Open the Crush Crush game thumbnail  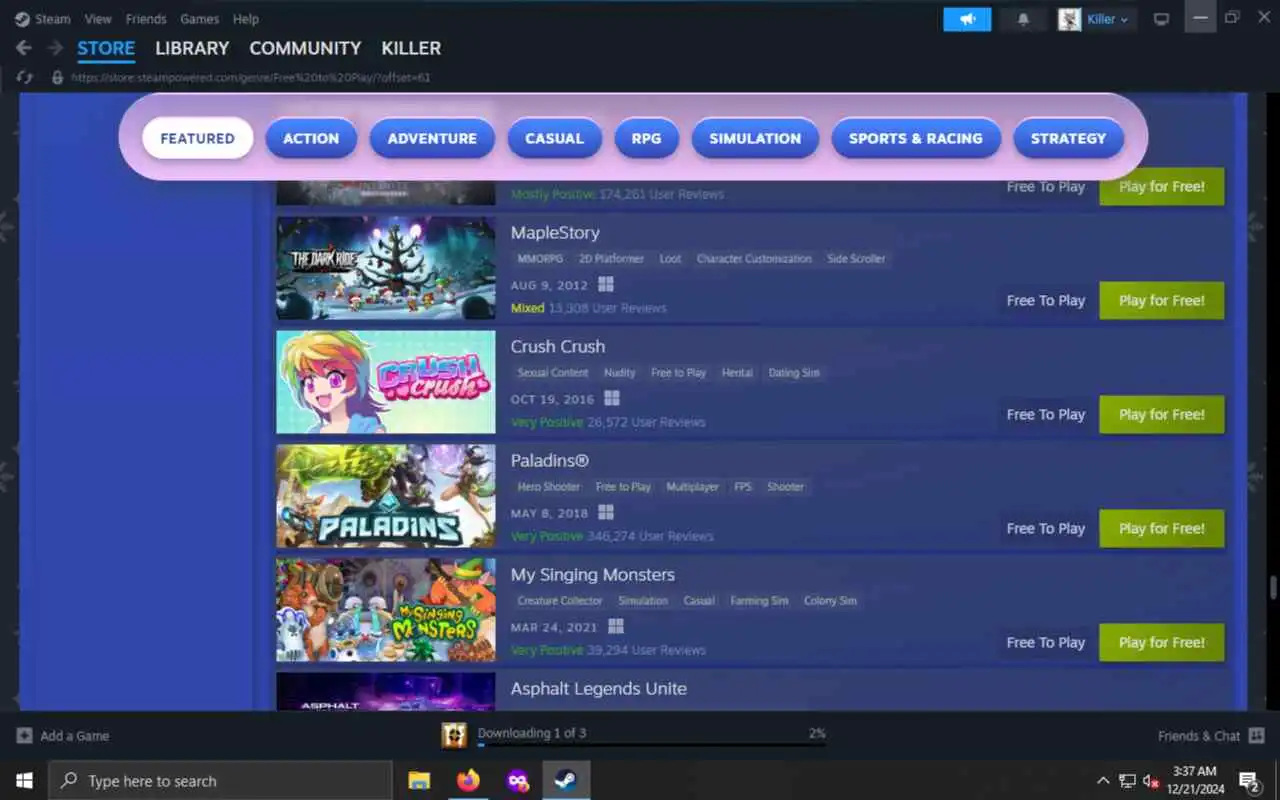tap(386, 382)
